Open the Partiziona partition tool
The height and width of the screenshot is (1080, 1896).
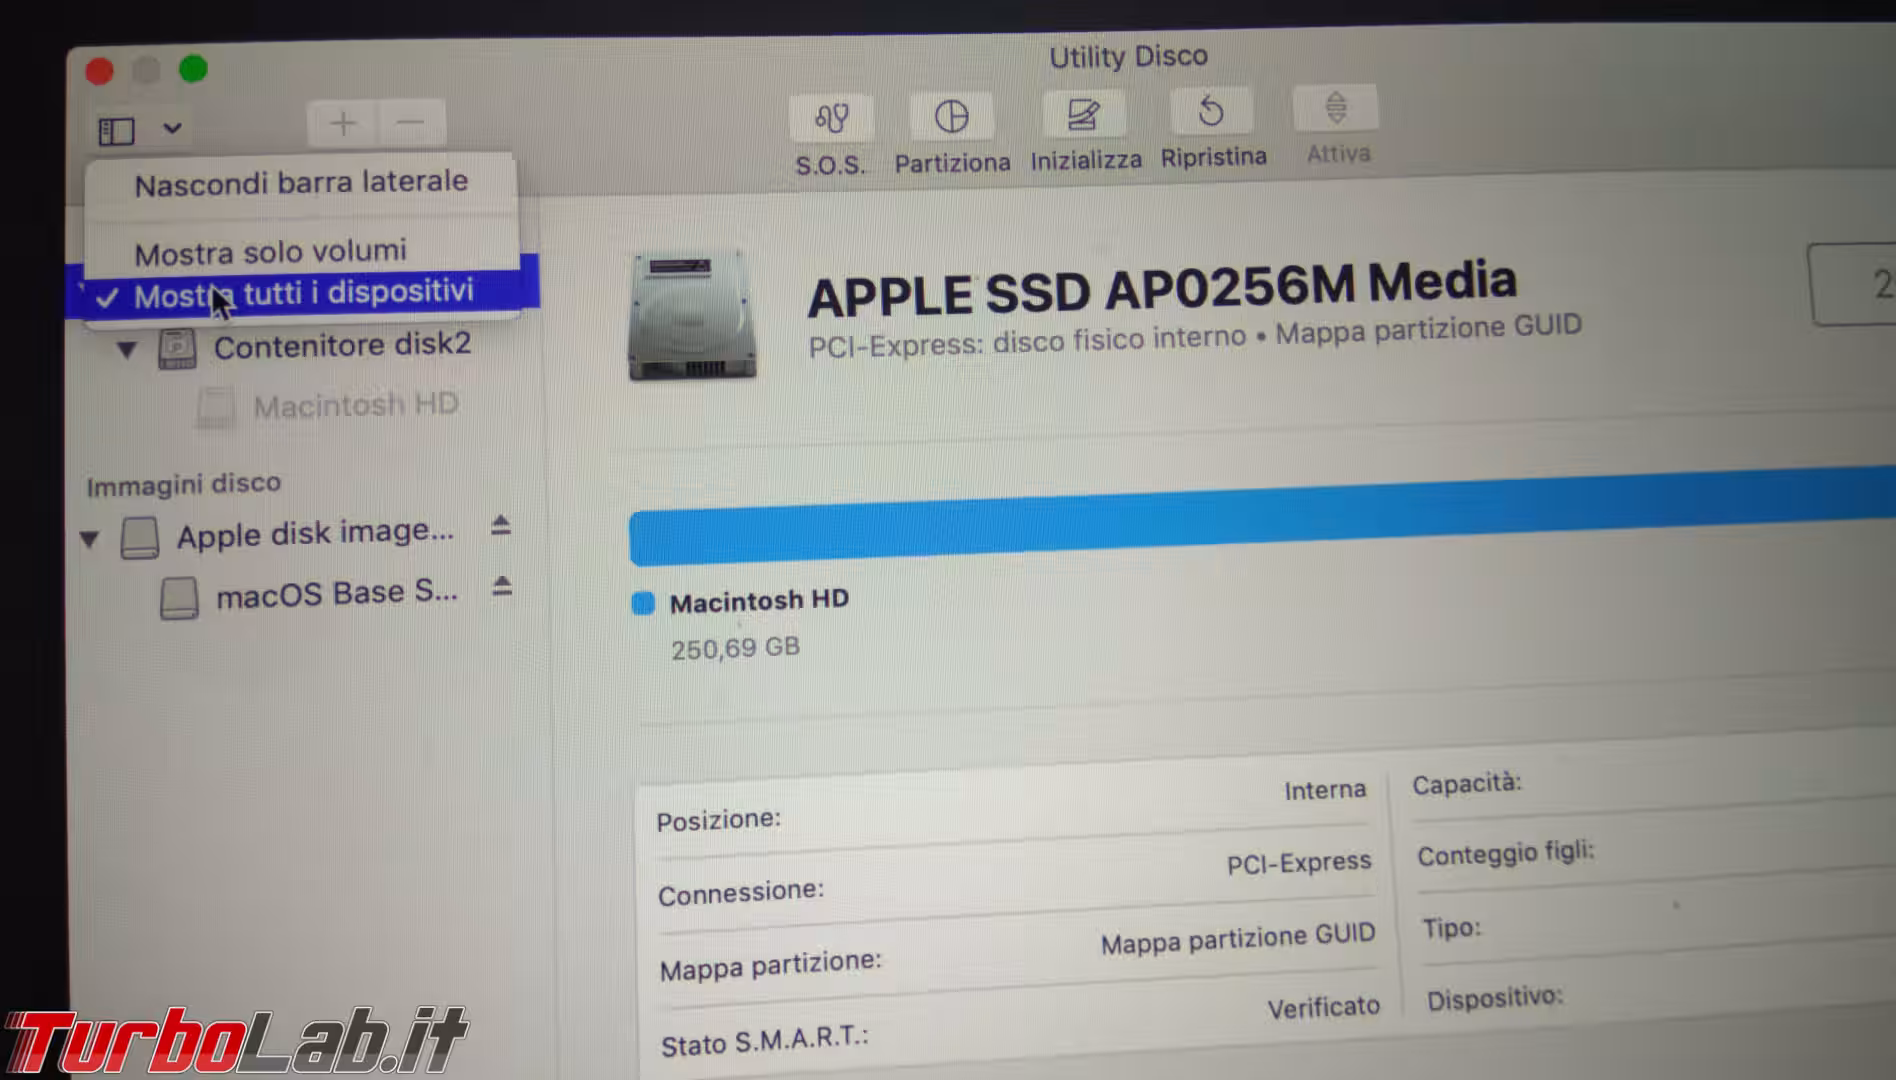[951, 117]
